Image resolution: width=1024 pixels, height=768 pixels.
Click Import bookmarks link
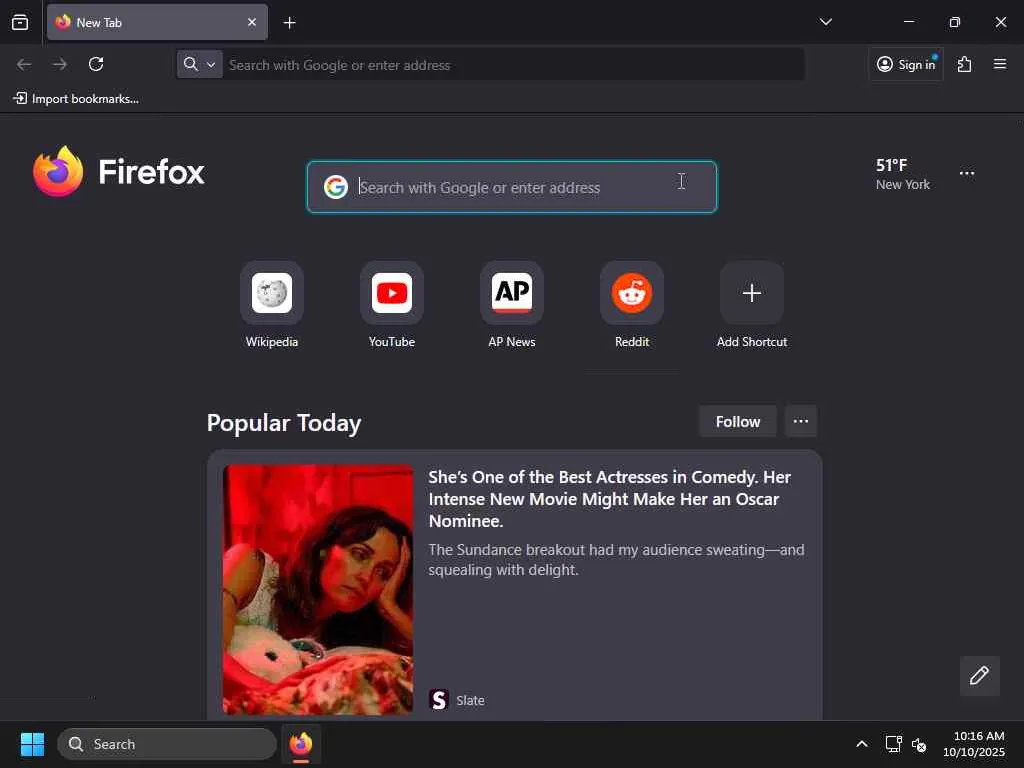click(76, 99)
